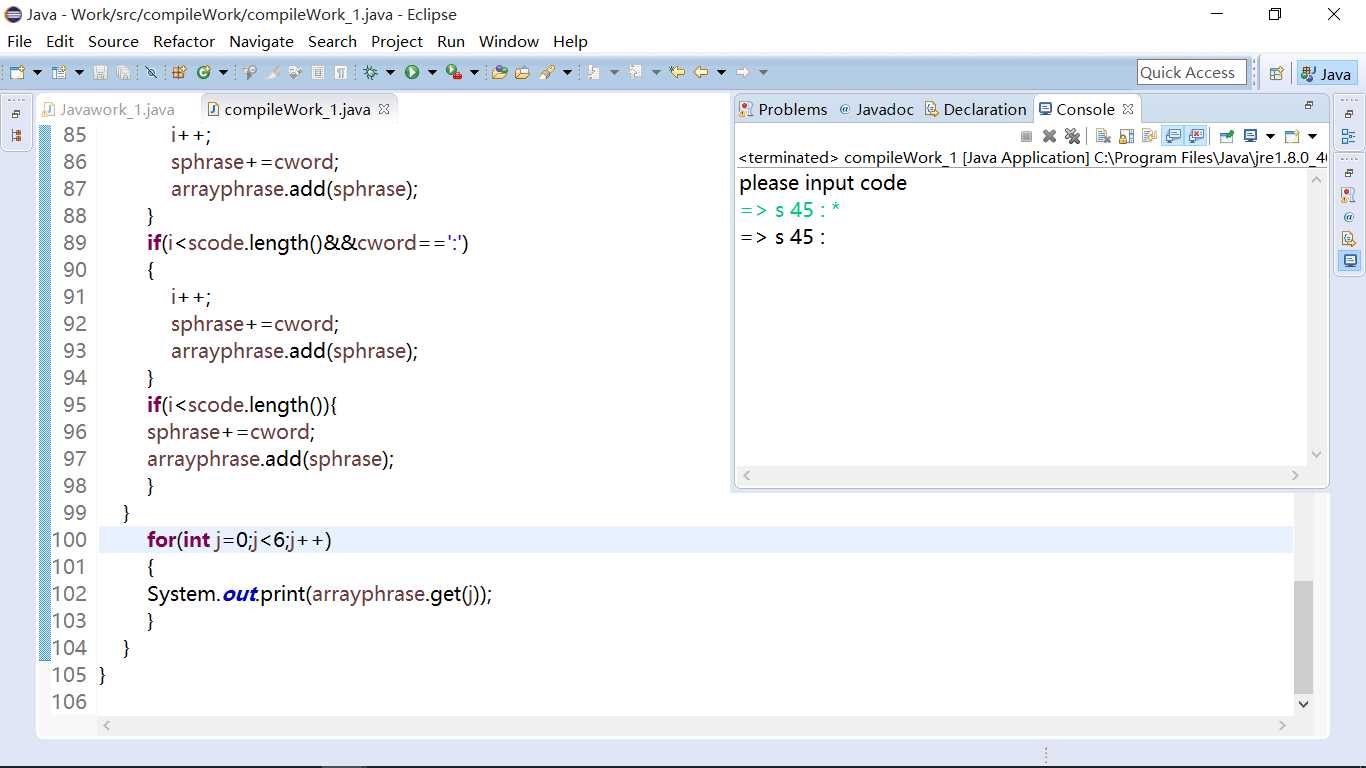Switch to the Problems tab
This screenshot has height=768, width=1366.
pyautogui.click(x=783, y=109)
